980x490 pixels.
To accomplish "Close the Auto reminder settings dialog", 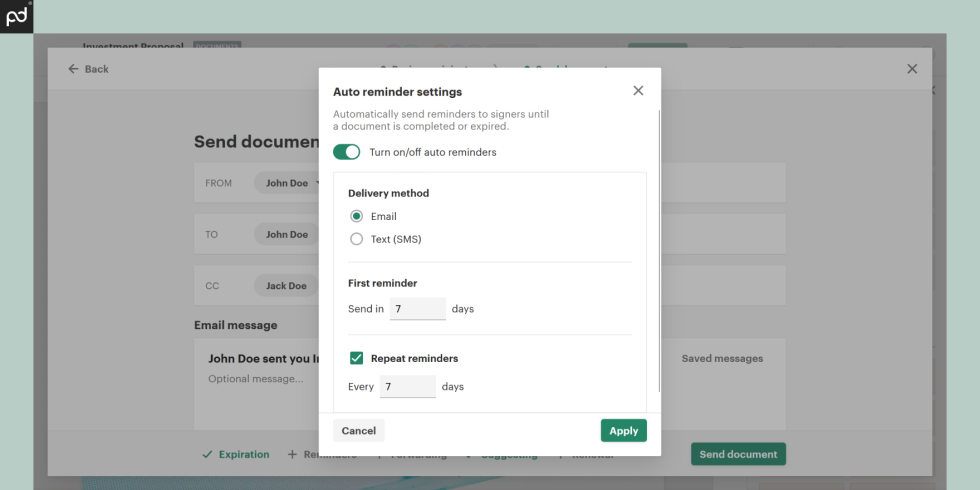I will (638, 91).
